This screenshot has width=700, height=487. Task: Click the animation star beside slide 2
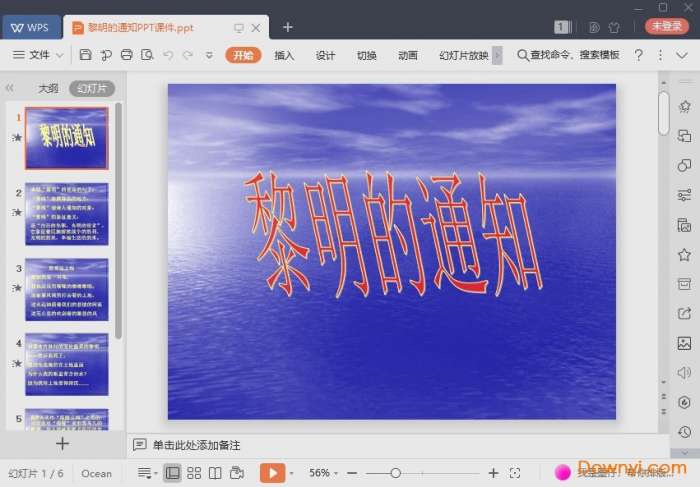point(17,212)
